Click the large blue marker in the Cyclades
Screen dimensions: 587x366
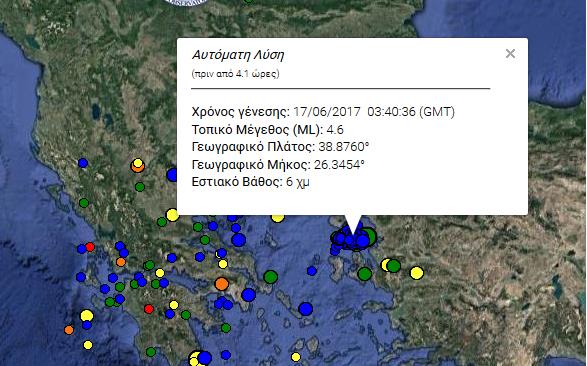tap(305, 309)
